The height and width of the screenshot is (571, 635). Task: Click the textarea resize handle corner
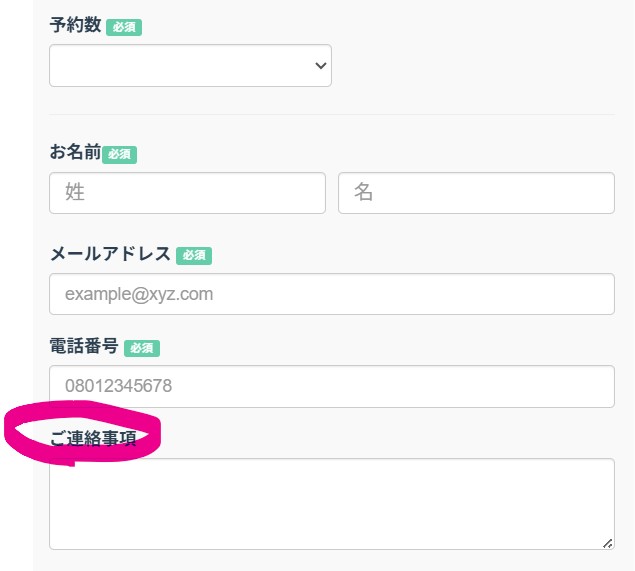click(607, 543)
